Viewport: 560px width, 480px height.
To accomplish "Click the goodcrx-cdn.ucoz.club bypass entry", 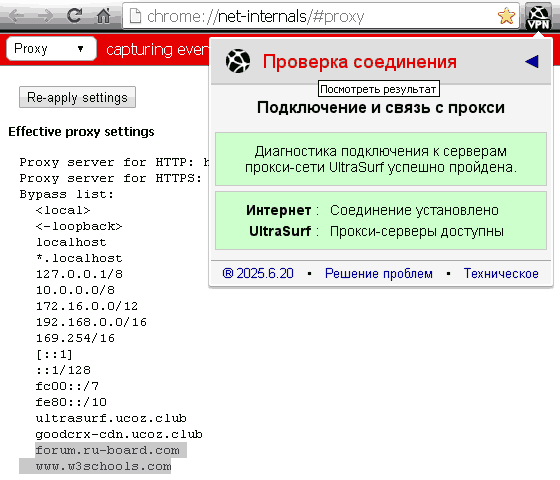I will (x=119, y=434).
